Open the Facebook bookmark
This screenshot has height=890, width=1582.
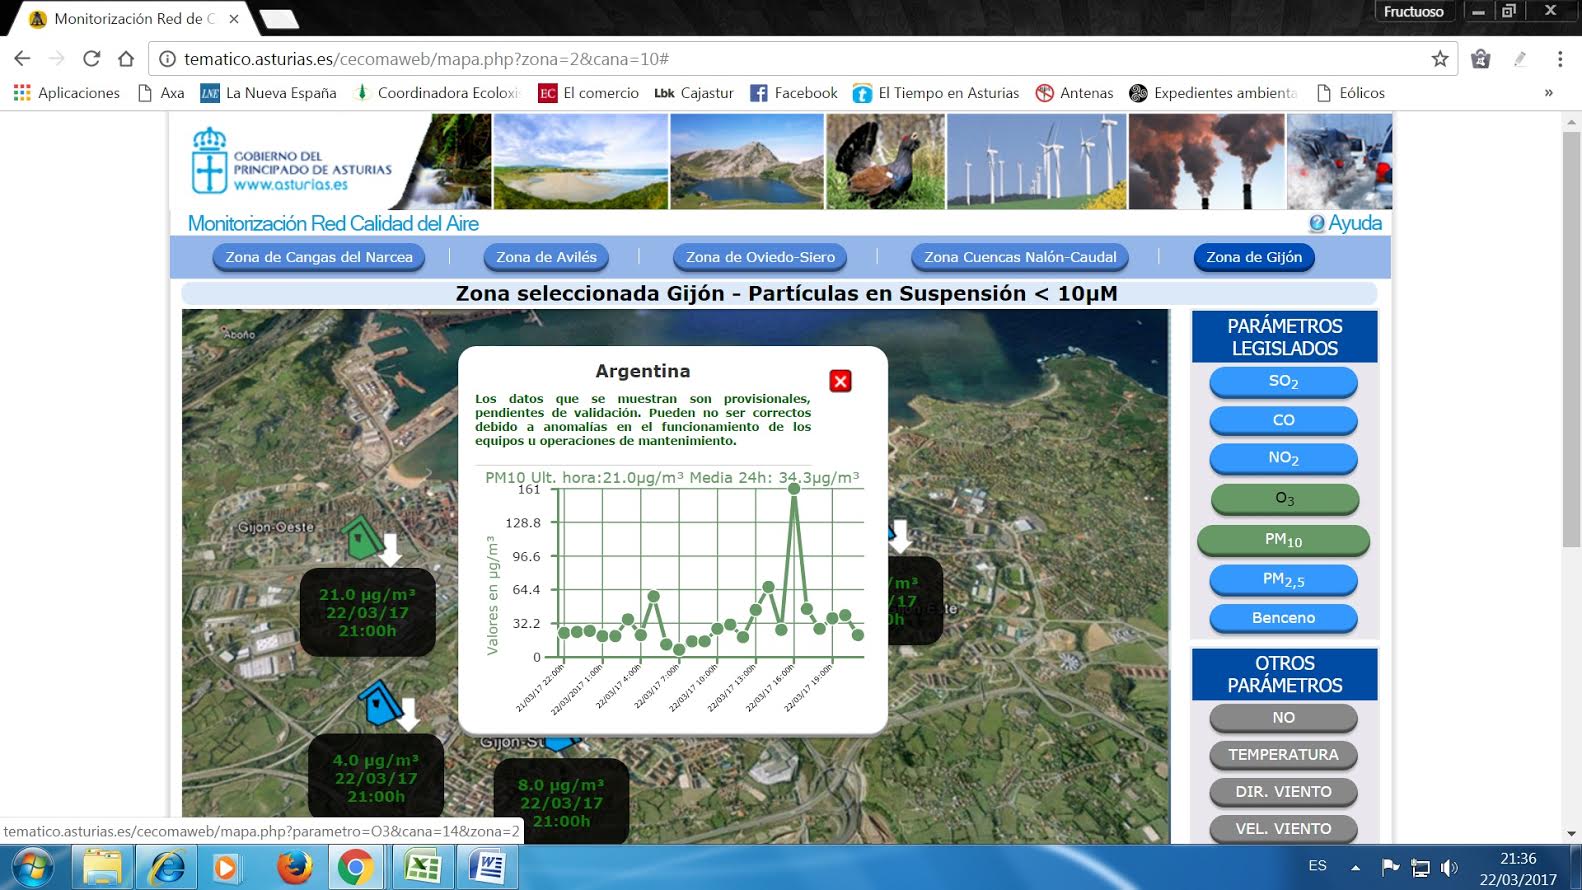[794, 93]
